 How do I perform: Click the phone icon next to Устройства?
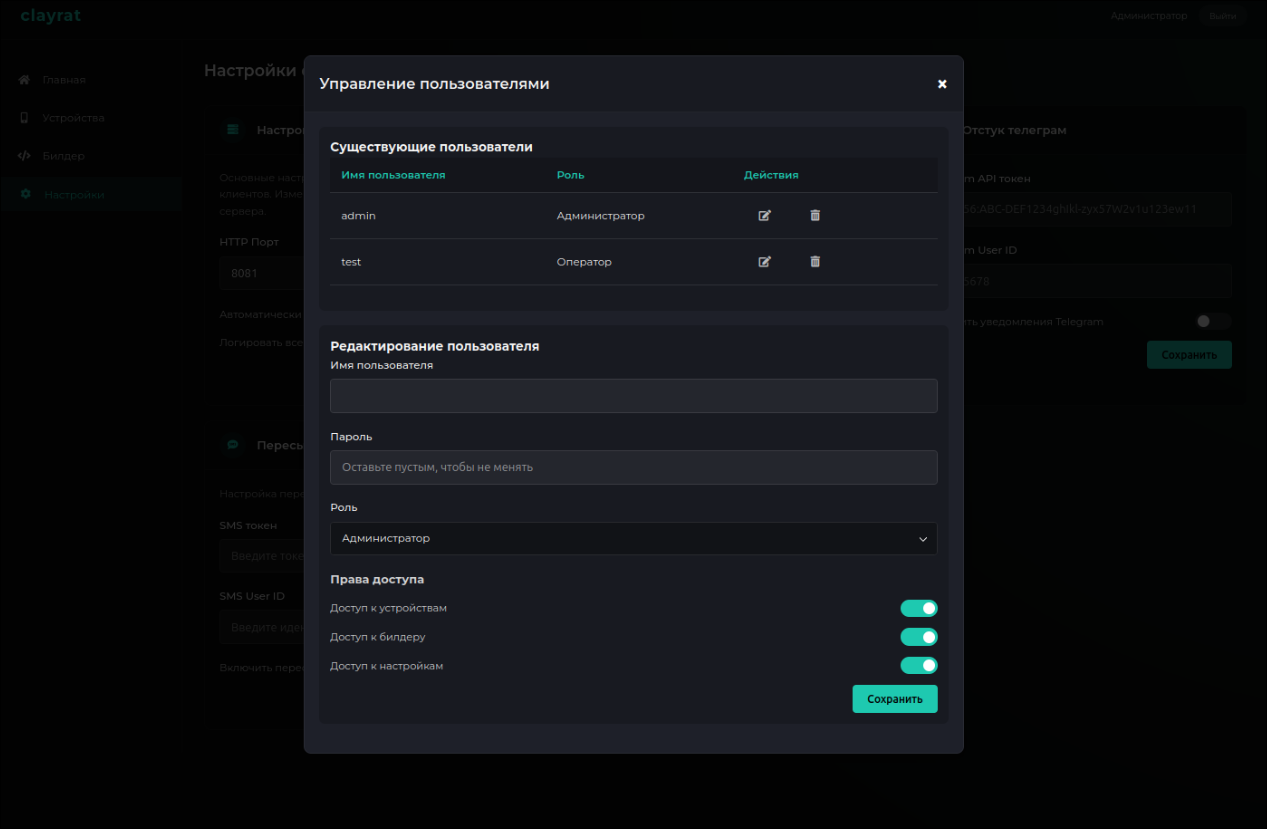point(25,118)
